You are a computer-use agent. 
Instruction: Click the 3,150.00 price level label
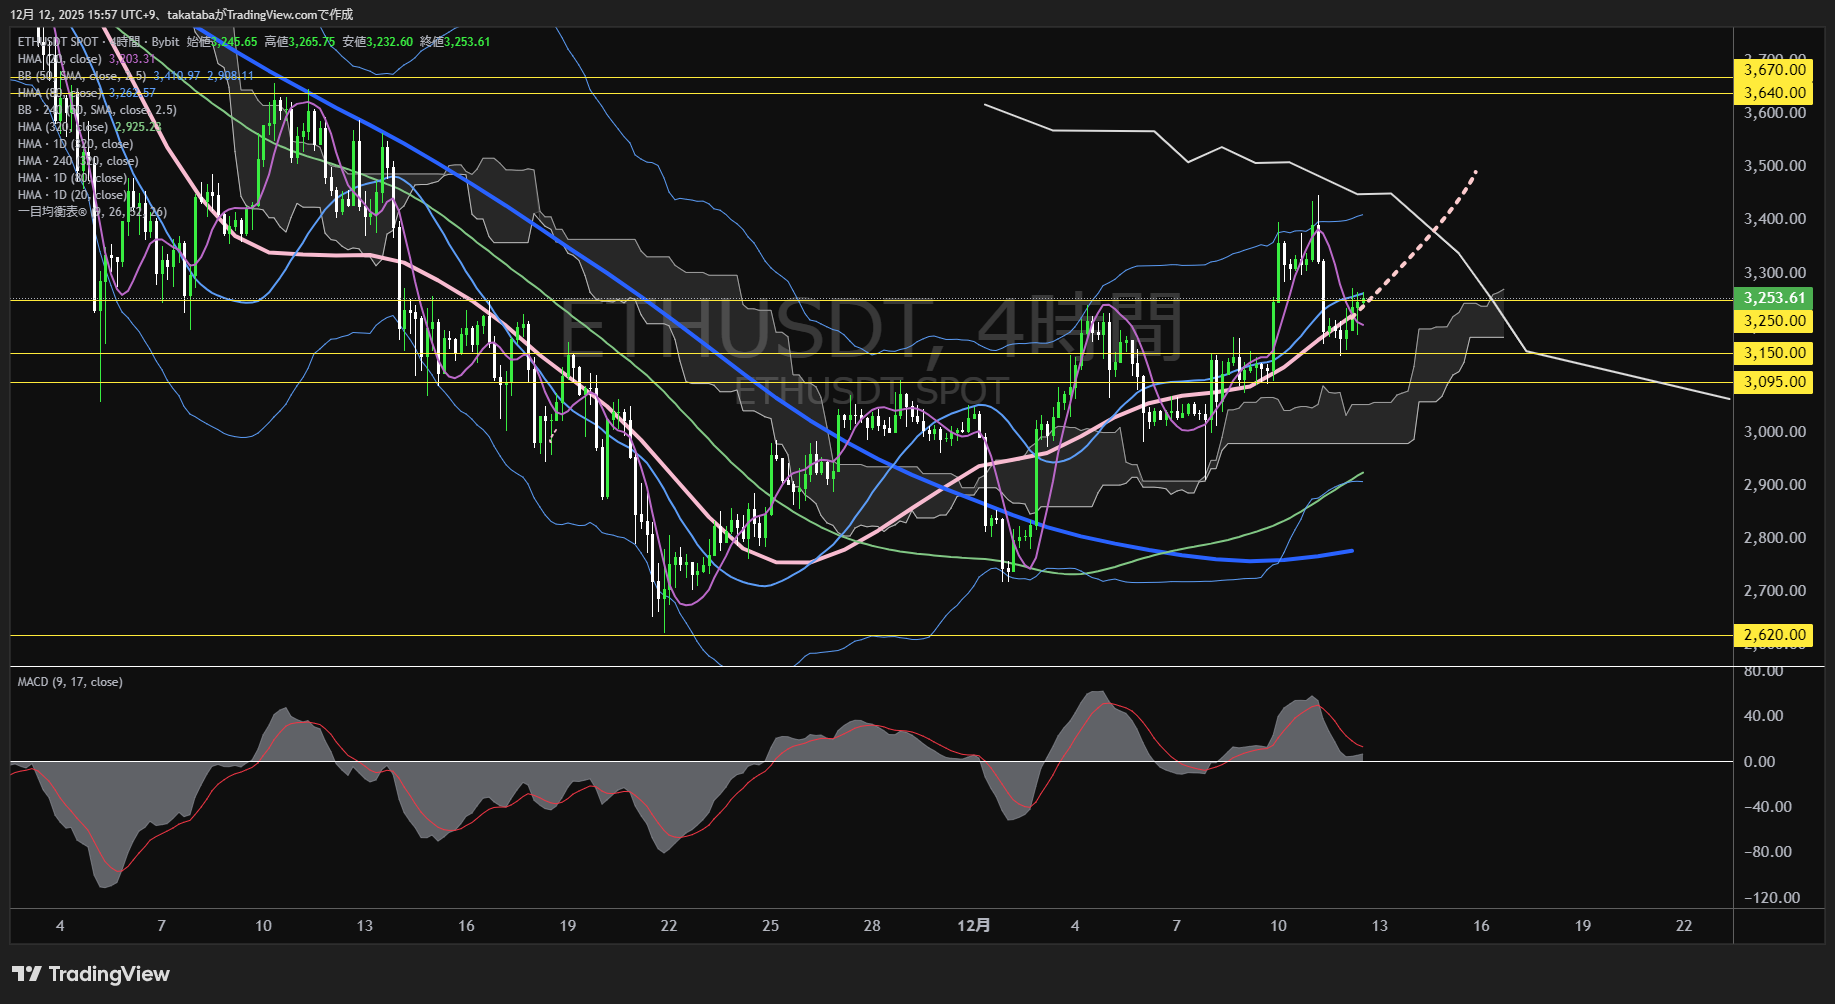pos(1774,353)
